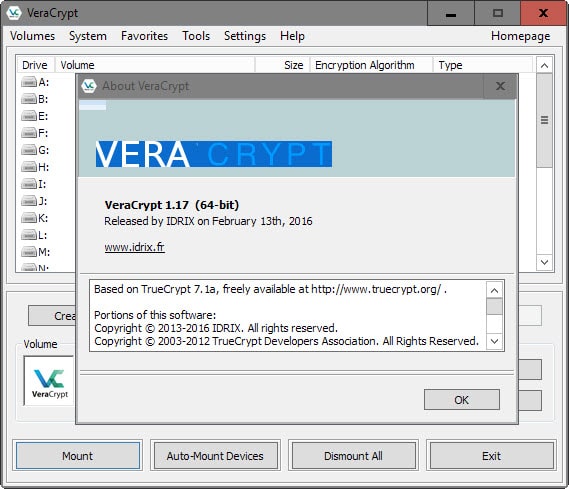Click OK in About dialog

pos(462,400)
